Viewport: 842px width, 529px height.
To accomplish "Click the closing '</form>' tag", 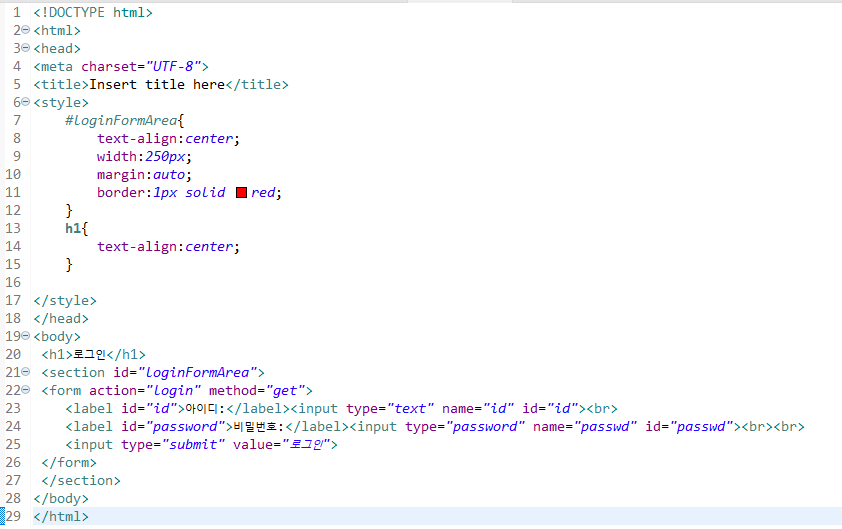I will click(x=69, y=462).
